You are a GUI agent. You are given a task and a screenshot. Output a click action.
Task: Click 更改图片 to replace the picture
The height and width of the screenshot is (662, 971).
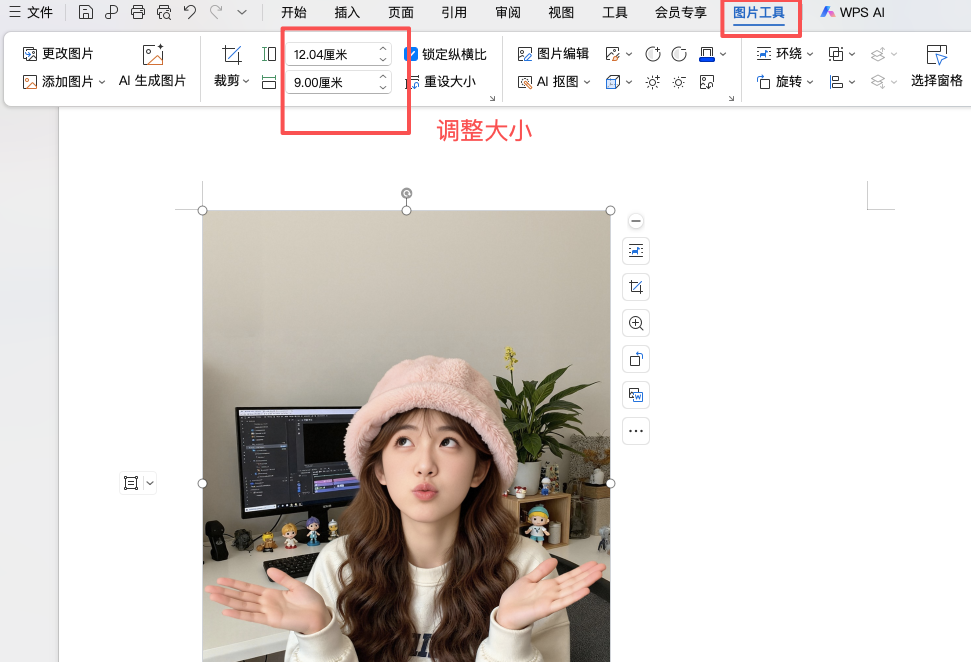tap(58, 54)
